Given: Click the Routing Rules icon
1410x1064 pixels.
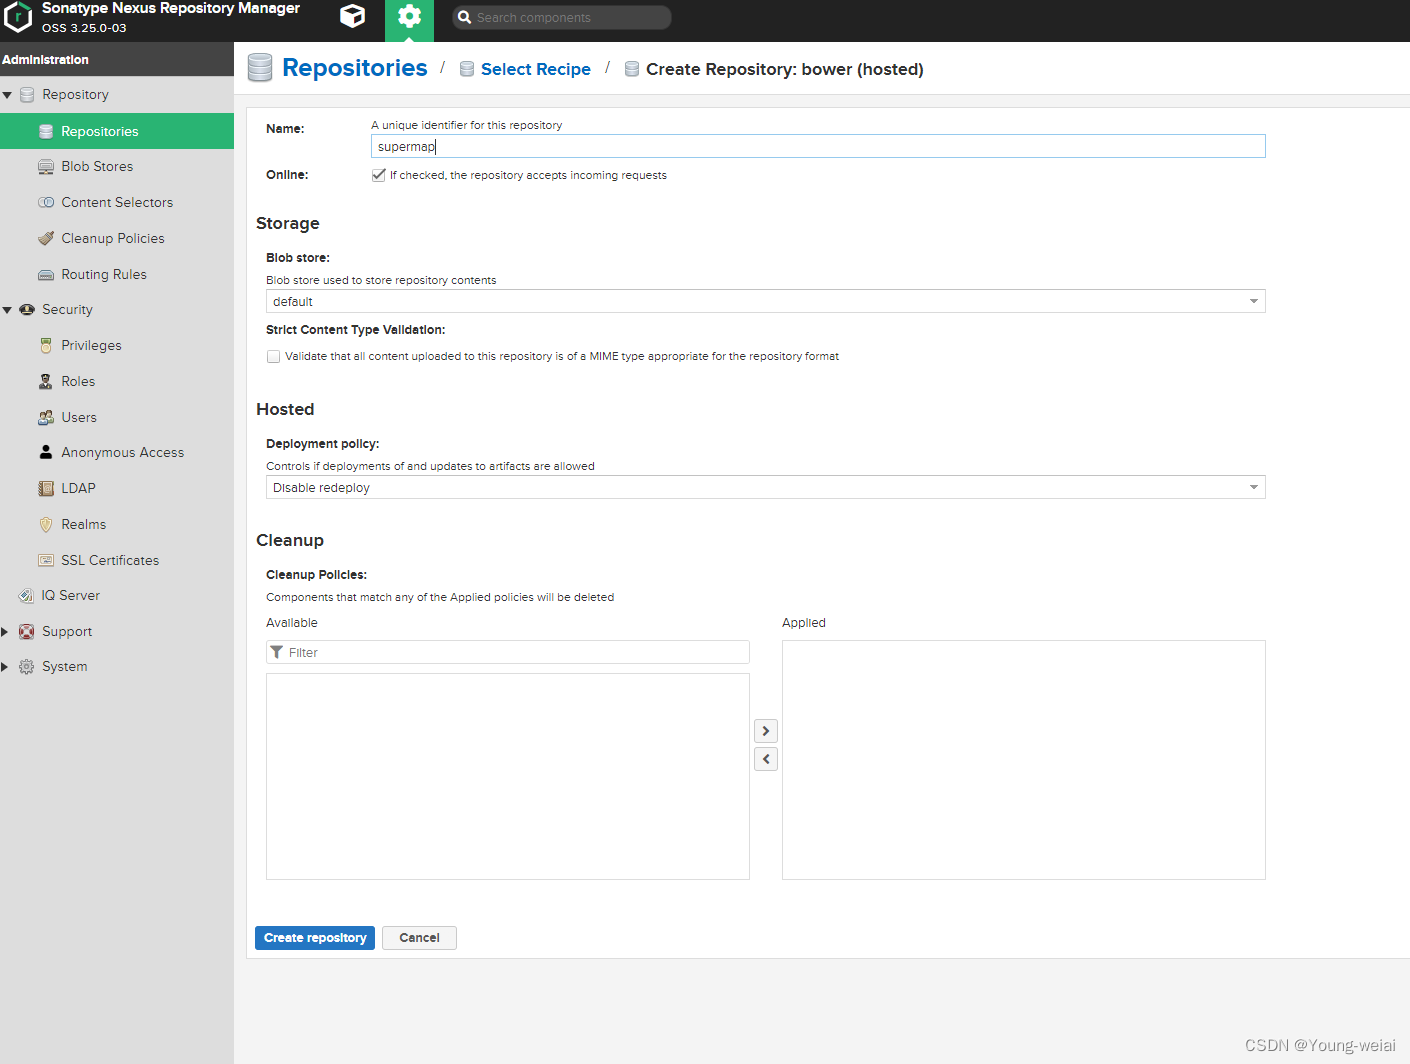Looking at the screenshot, I should (46, 274).
